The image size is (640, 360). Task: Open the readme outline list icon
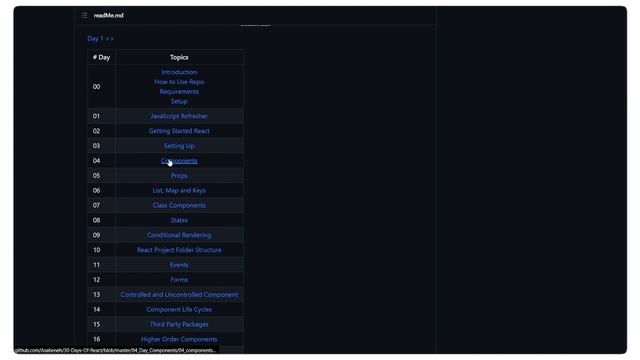tap(84, 16)
